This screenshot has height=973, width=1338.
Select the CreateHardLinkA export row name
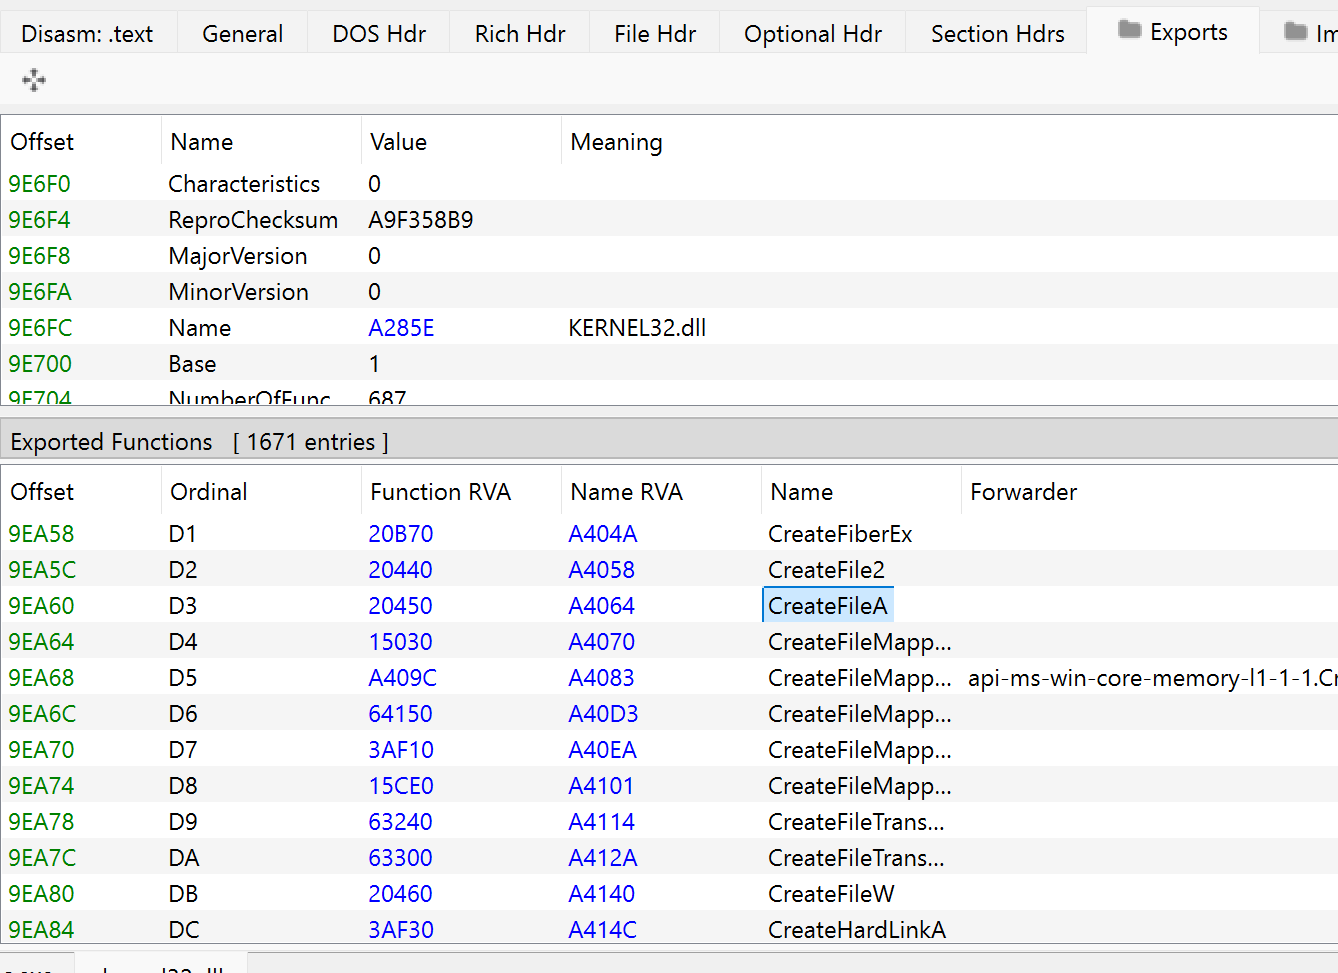tap(856, 930)
